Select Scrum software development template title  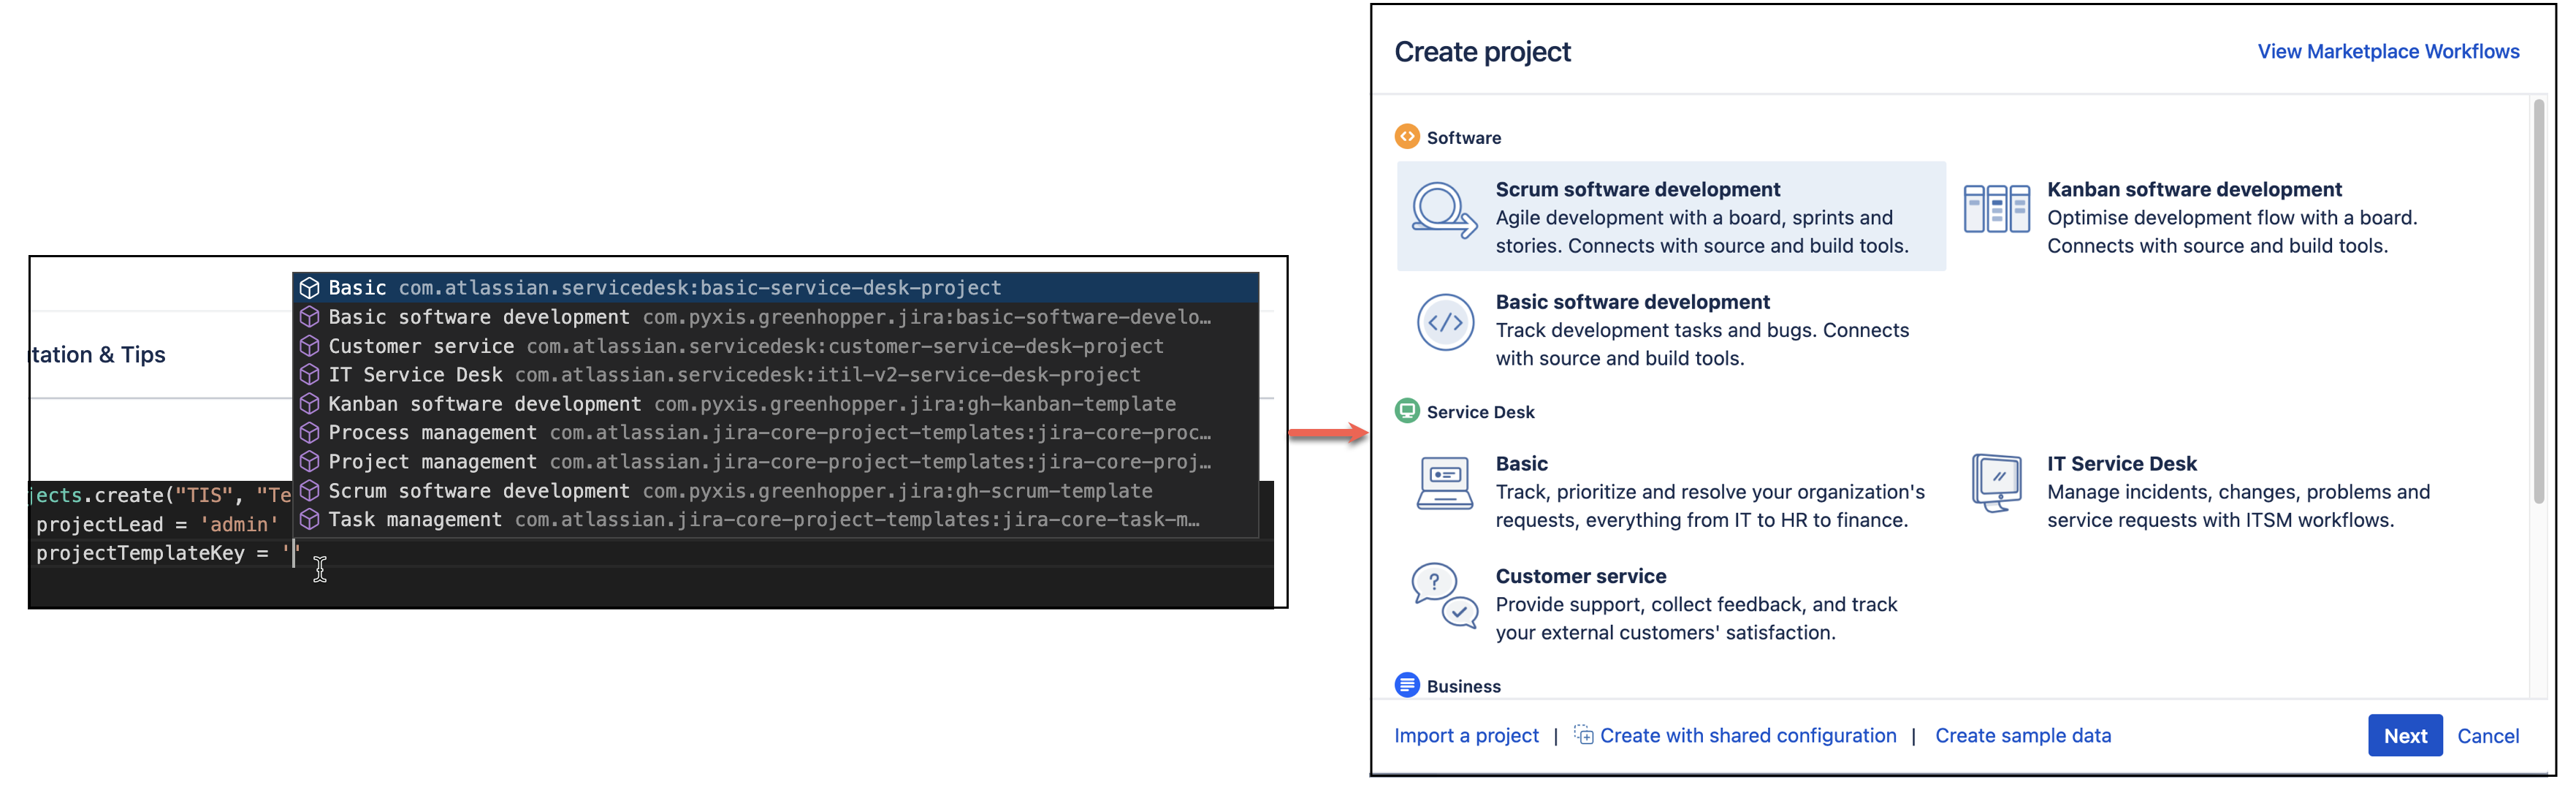tap(1637, 189)
